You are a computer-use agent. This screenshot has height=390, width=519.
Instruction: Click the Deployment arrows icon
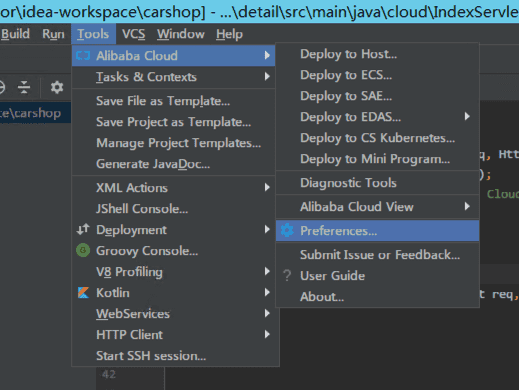pos(83,229)
